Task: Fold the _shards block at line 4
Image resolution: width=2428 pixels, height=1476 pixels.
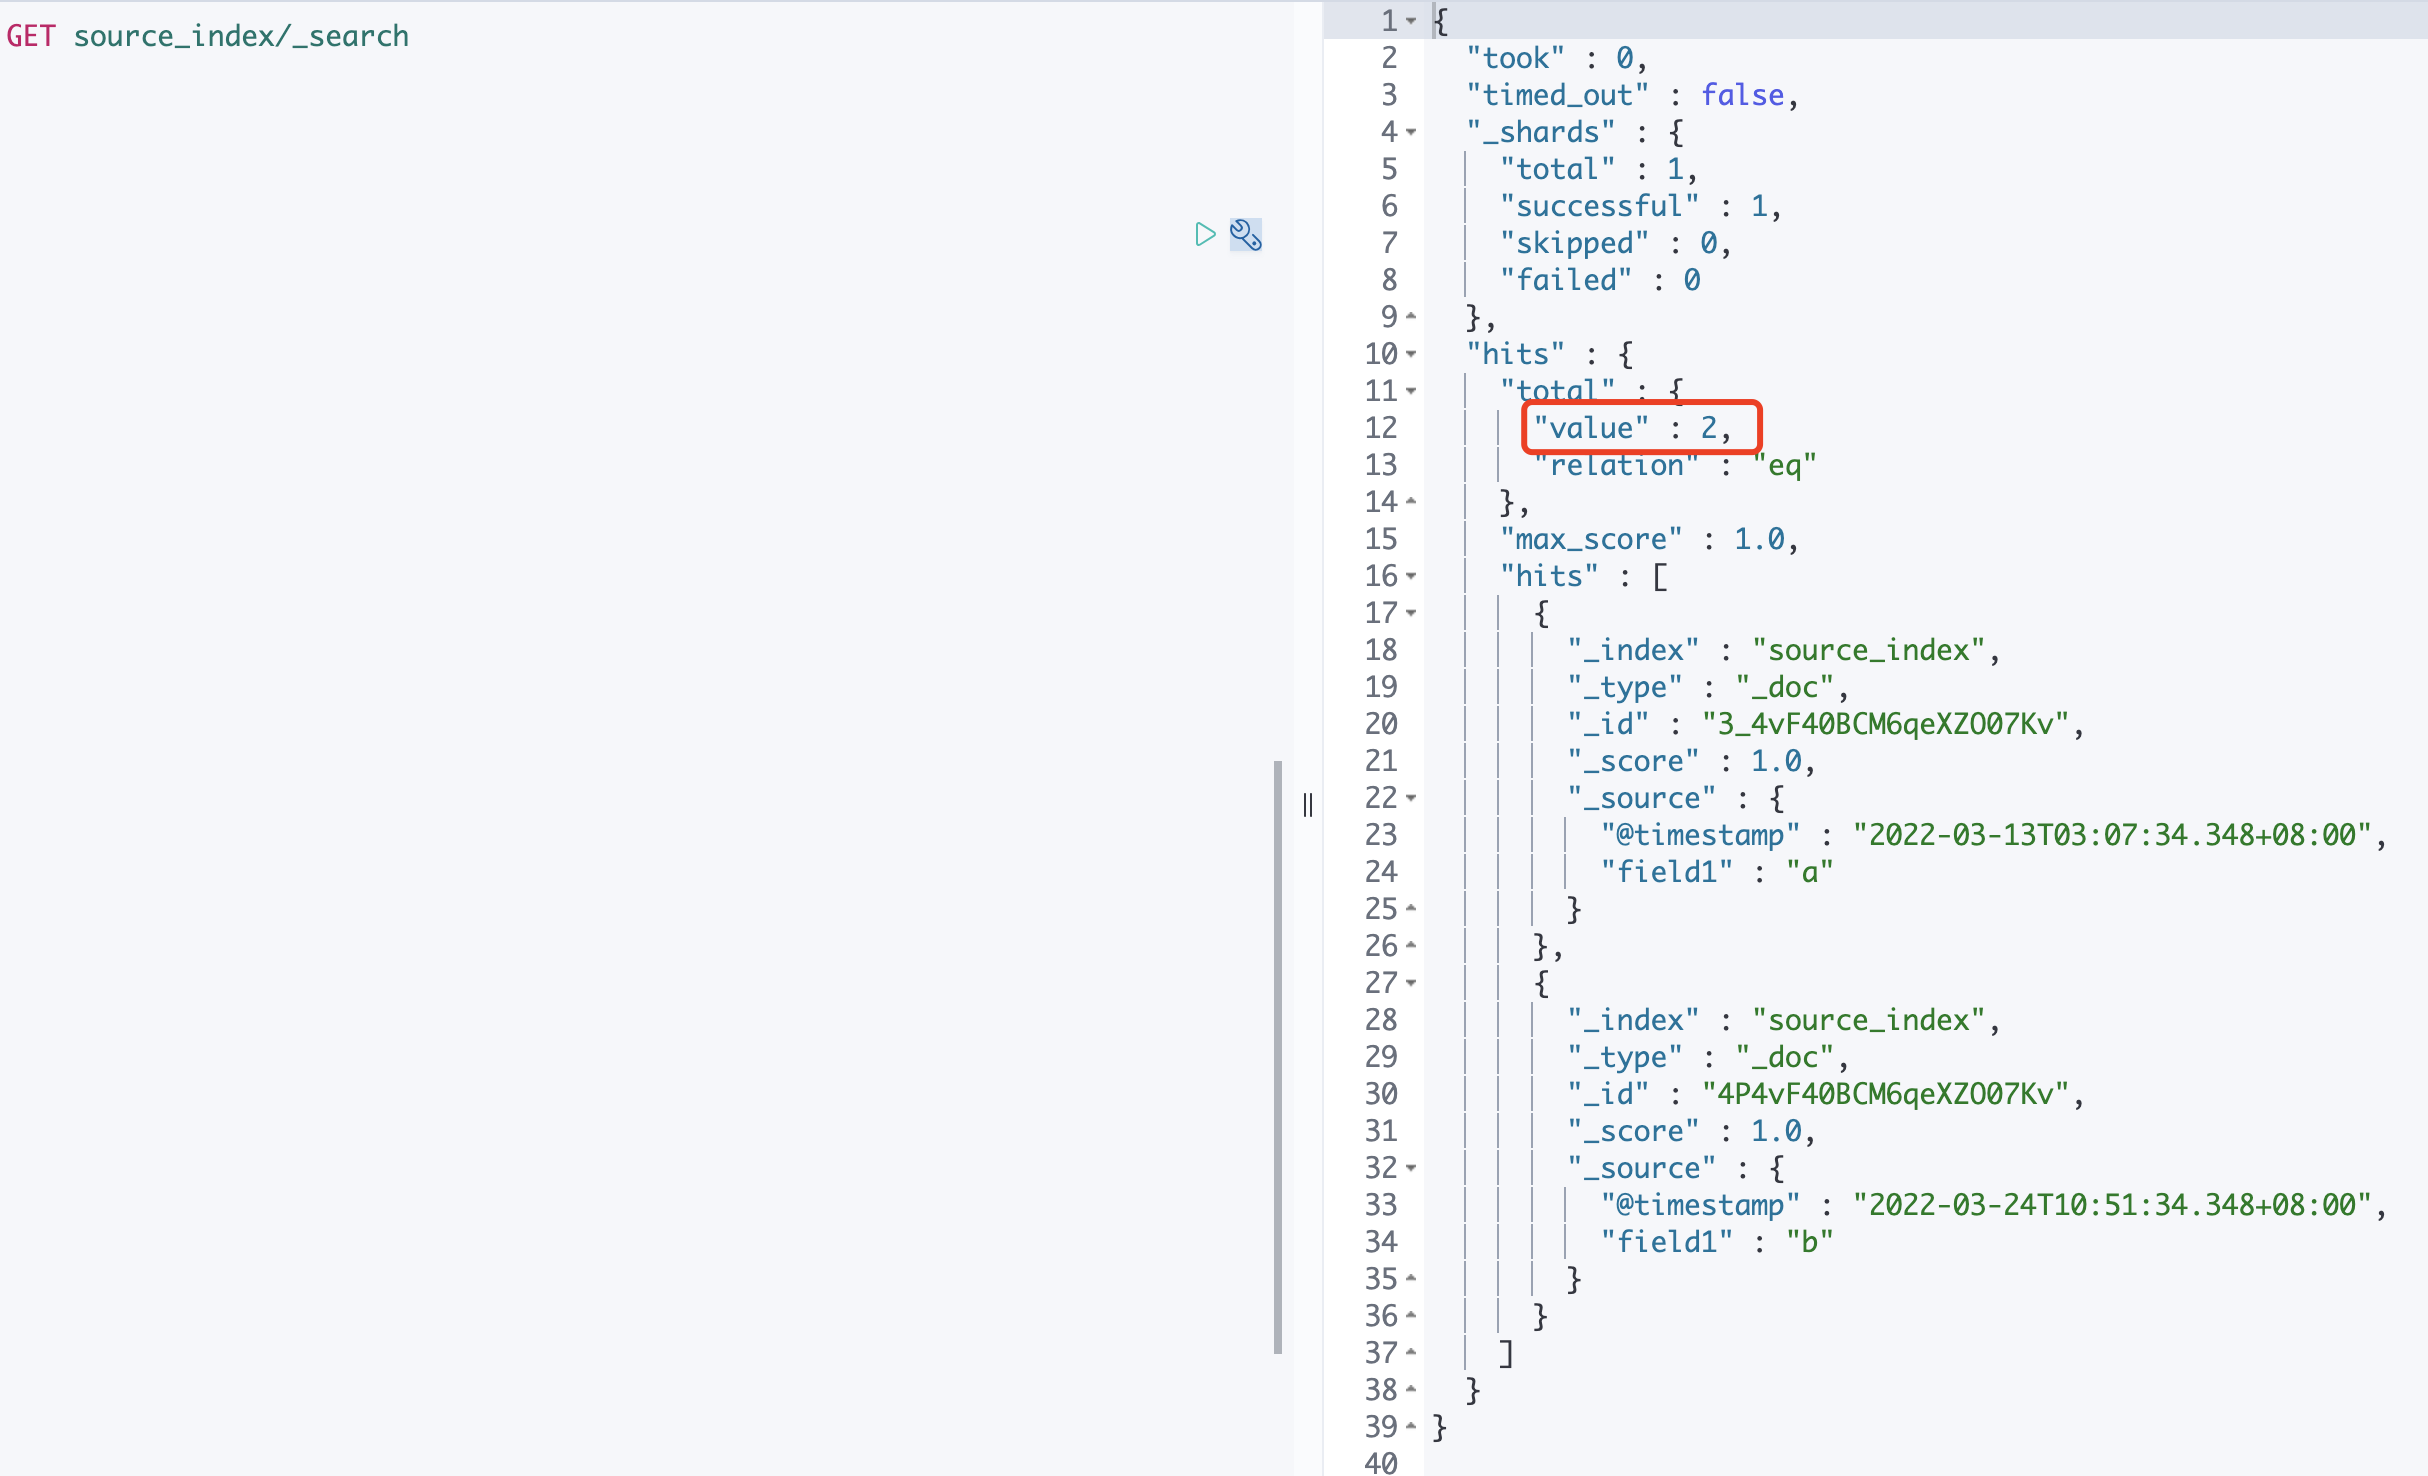Action: 1411,132
